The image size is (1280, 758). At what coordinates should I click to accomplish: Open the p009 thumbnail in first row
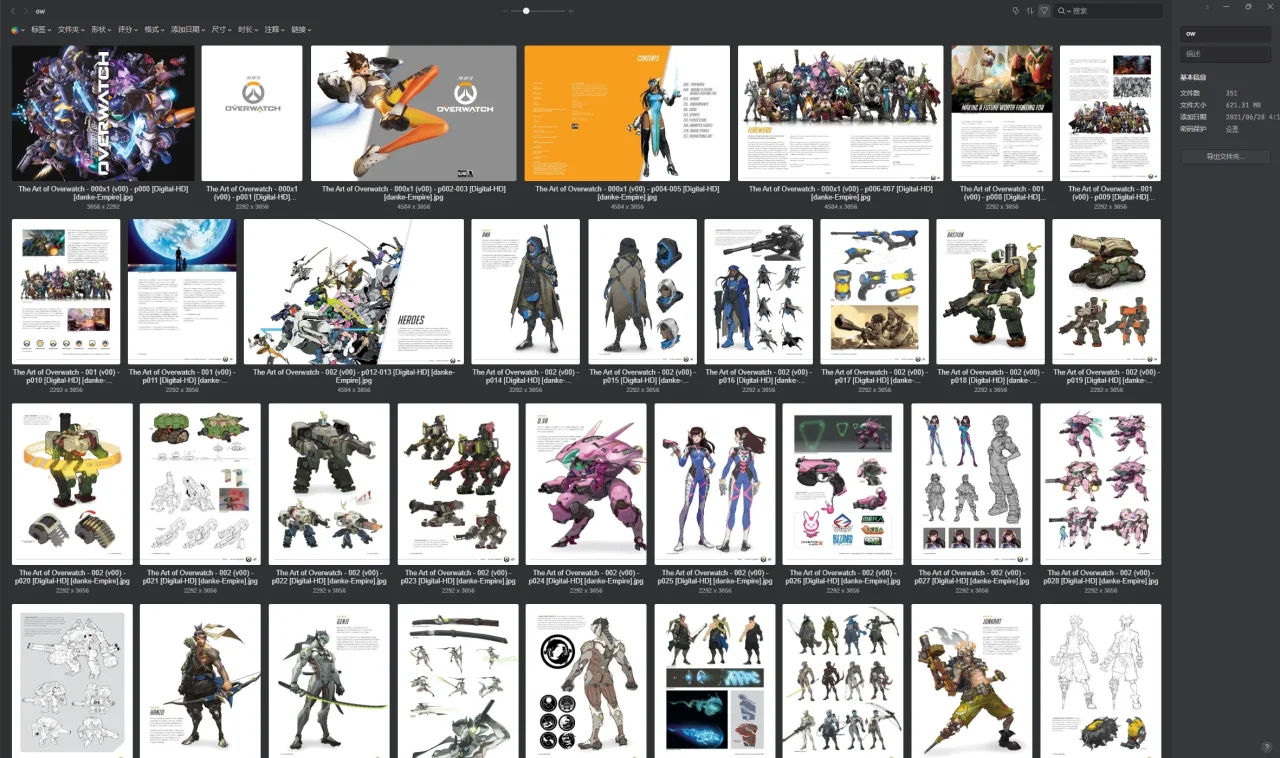point(1110,113)
